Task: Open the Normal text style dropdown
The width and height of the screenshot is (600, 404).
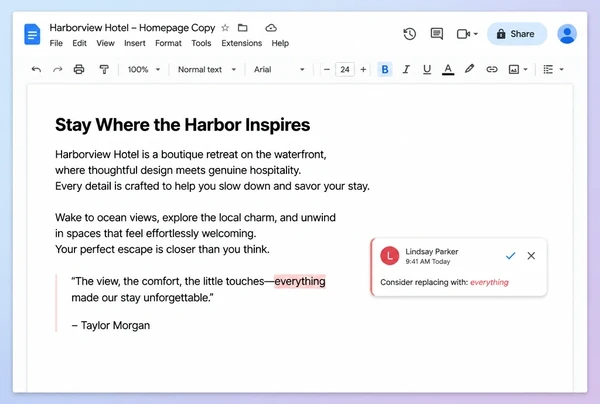Action: click(207, 70)
